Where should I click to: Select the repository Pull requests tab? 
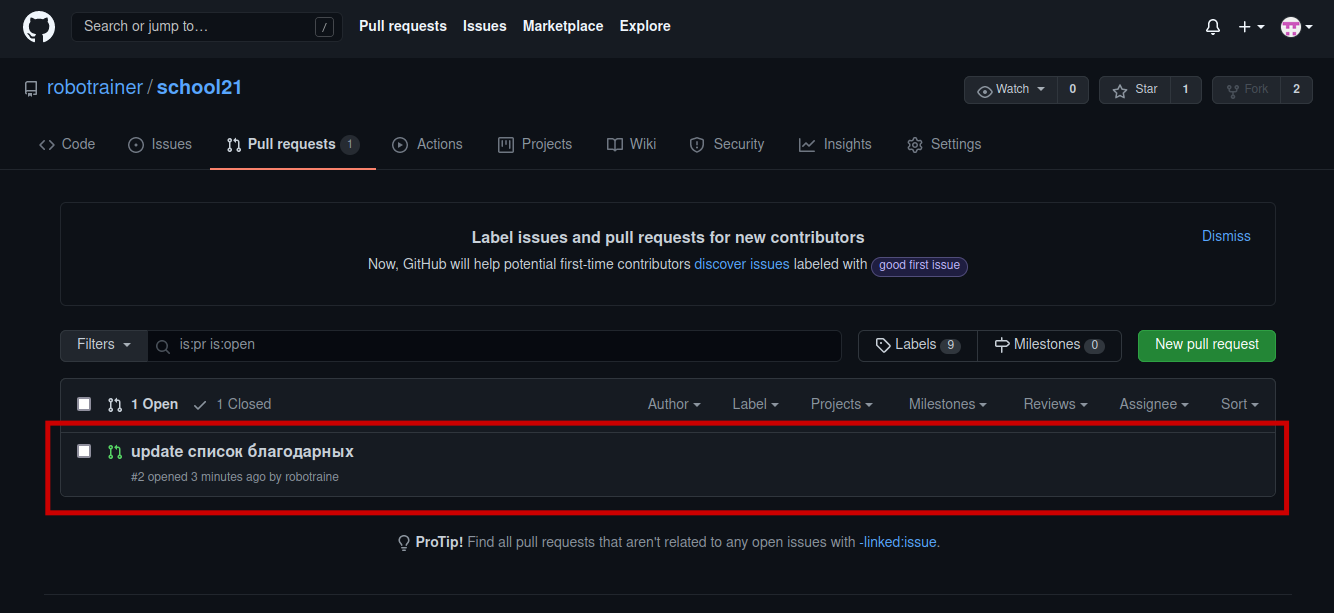293,145
